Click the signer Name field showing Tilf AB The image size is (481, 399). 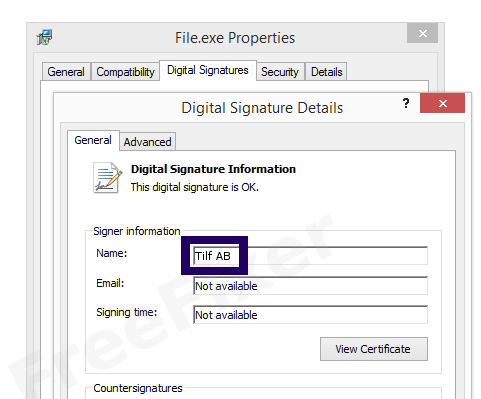click(310, 256)
